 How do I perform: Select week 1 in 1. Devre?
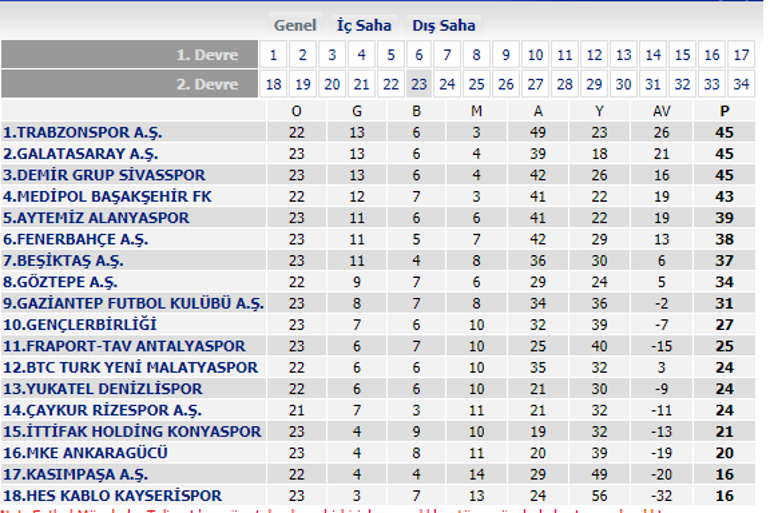point(274,55)
